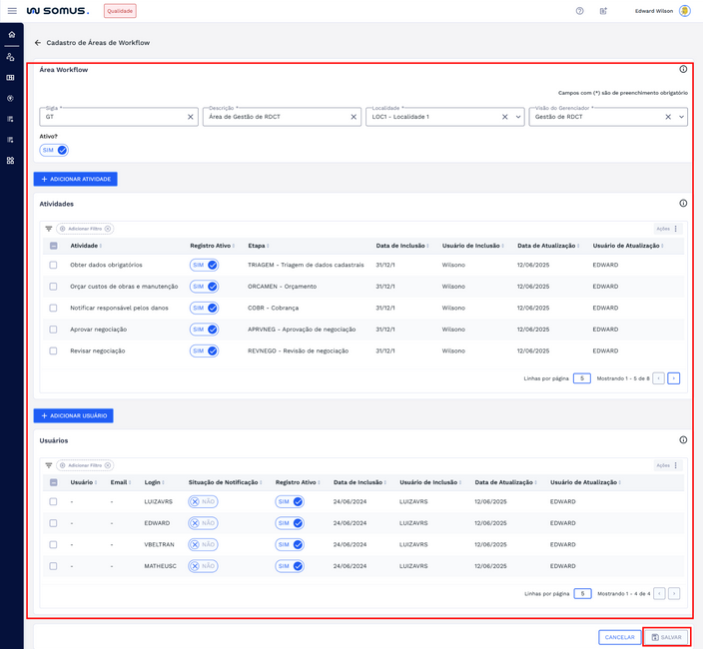The width and height of the screenshot is (703, 649).
Task: Open the hamburger menu beside Somus logo
Action: click(12, 10)
